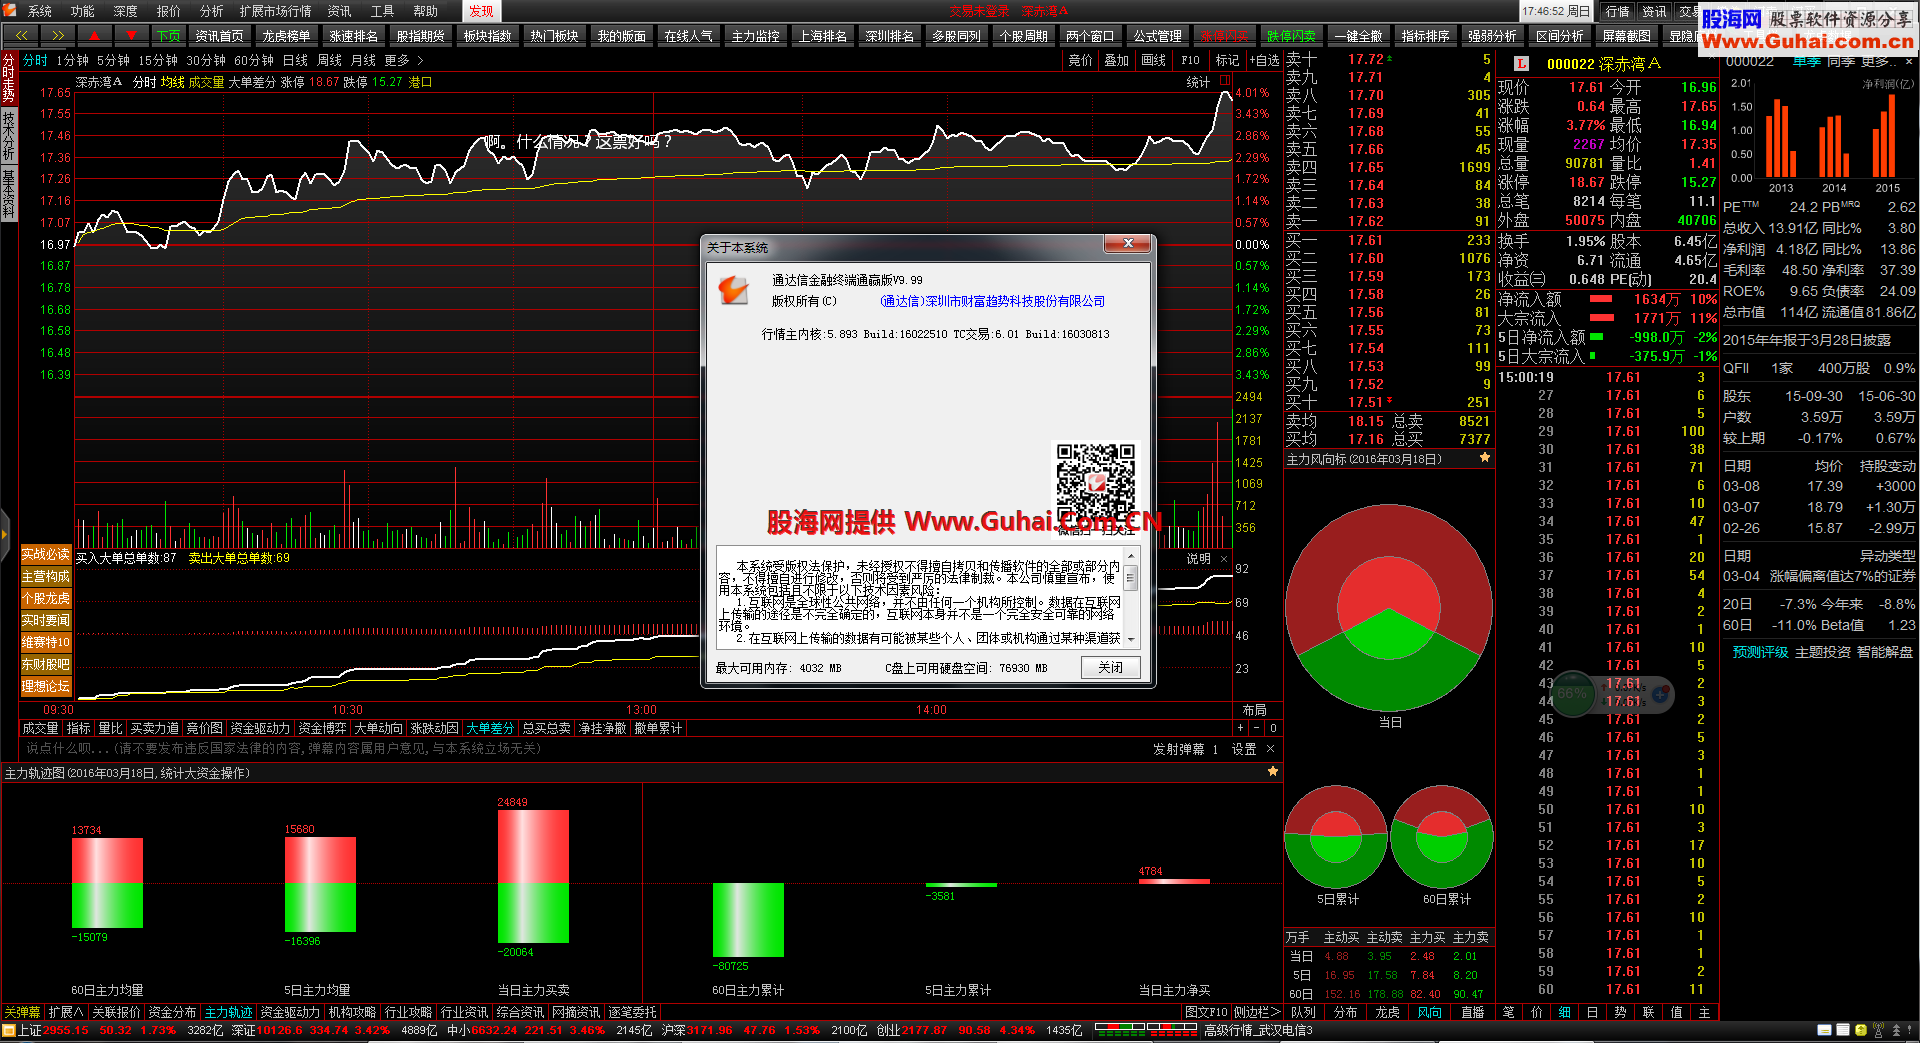Click 实战必读 left sidebar button
1920x1043 pixels.
[46, 554]
